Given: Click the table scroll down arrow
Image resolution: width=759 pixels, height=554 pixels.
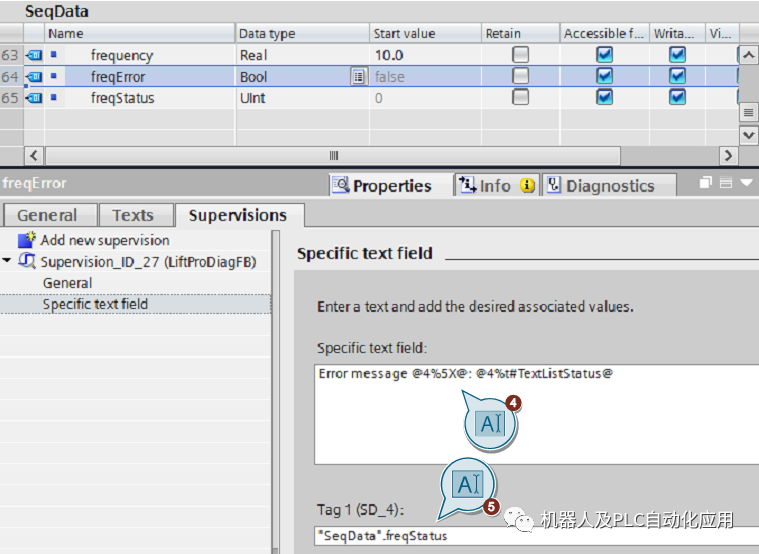Looking at the screenshot, I should [748, 135].
